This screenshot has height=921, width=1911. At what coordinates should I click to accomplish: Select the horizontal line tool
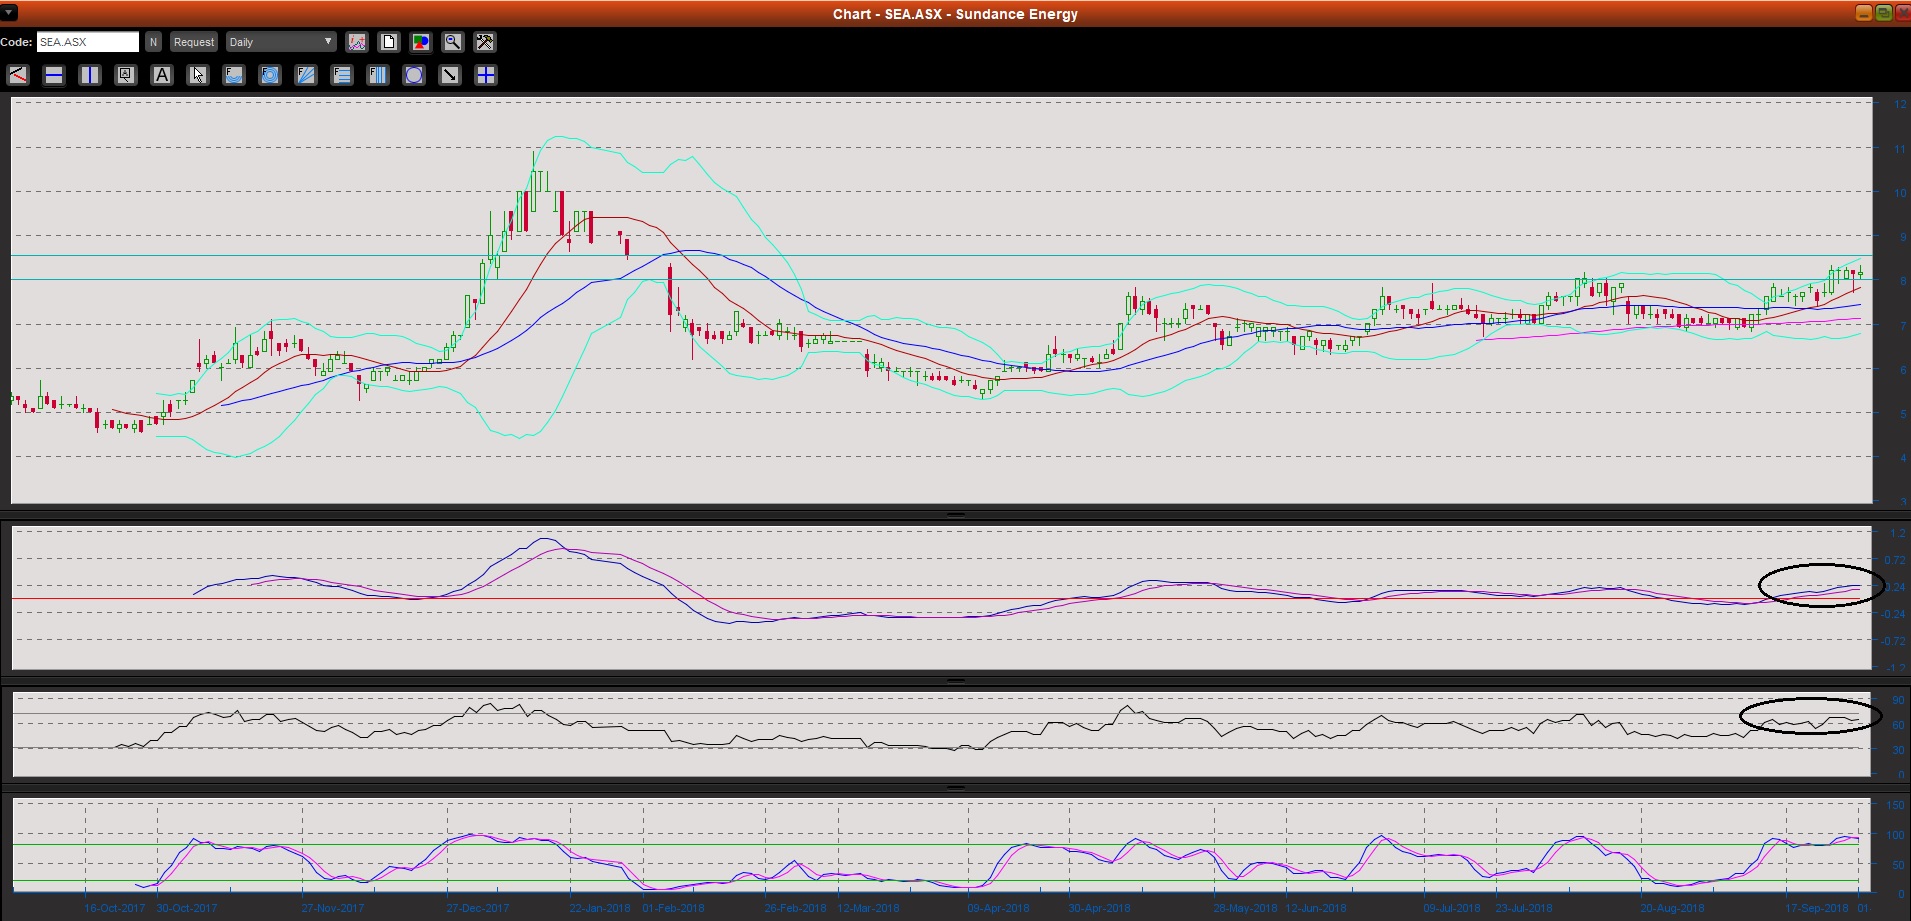click(x=54, y=75)
